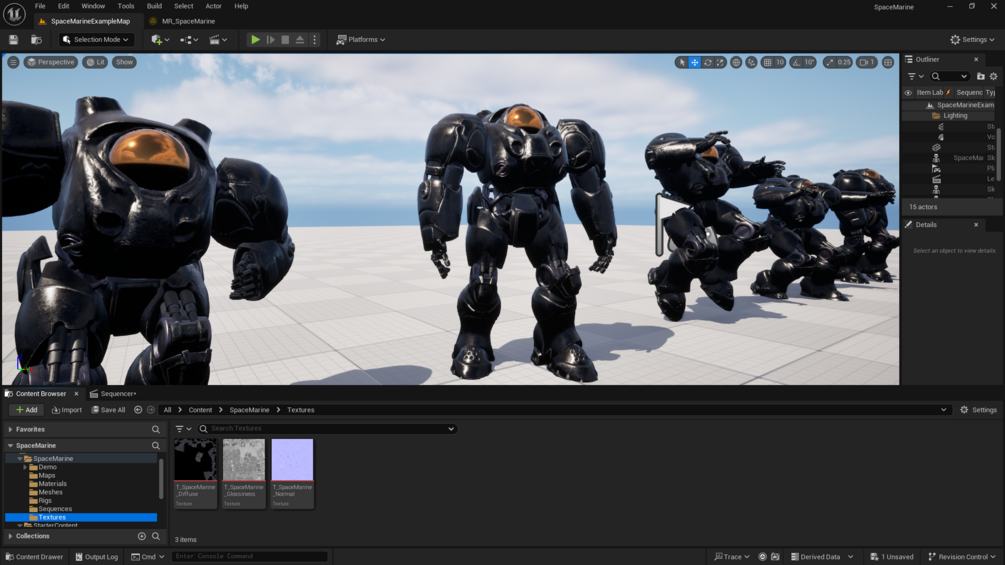Click the Stop simulation square button
1005x565 pixels.
point(285,40)
